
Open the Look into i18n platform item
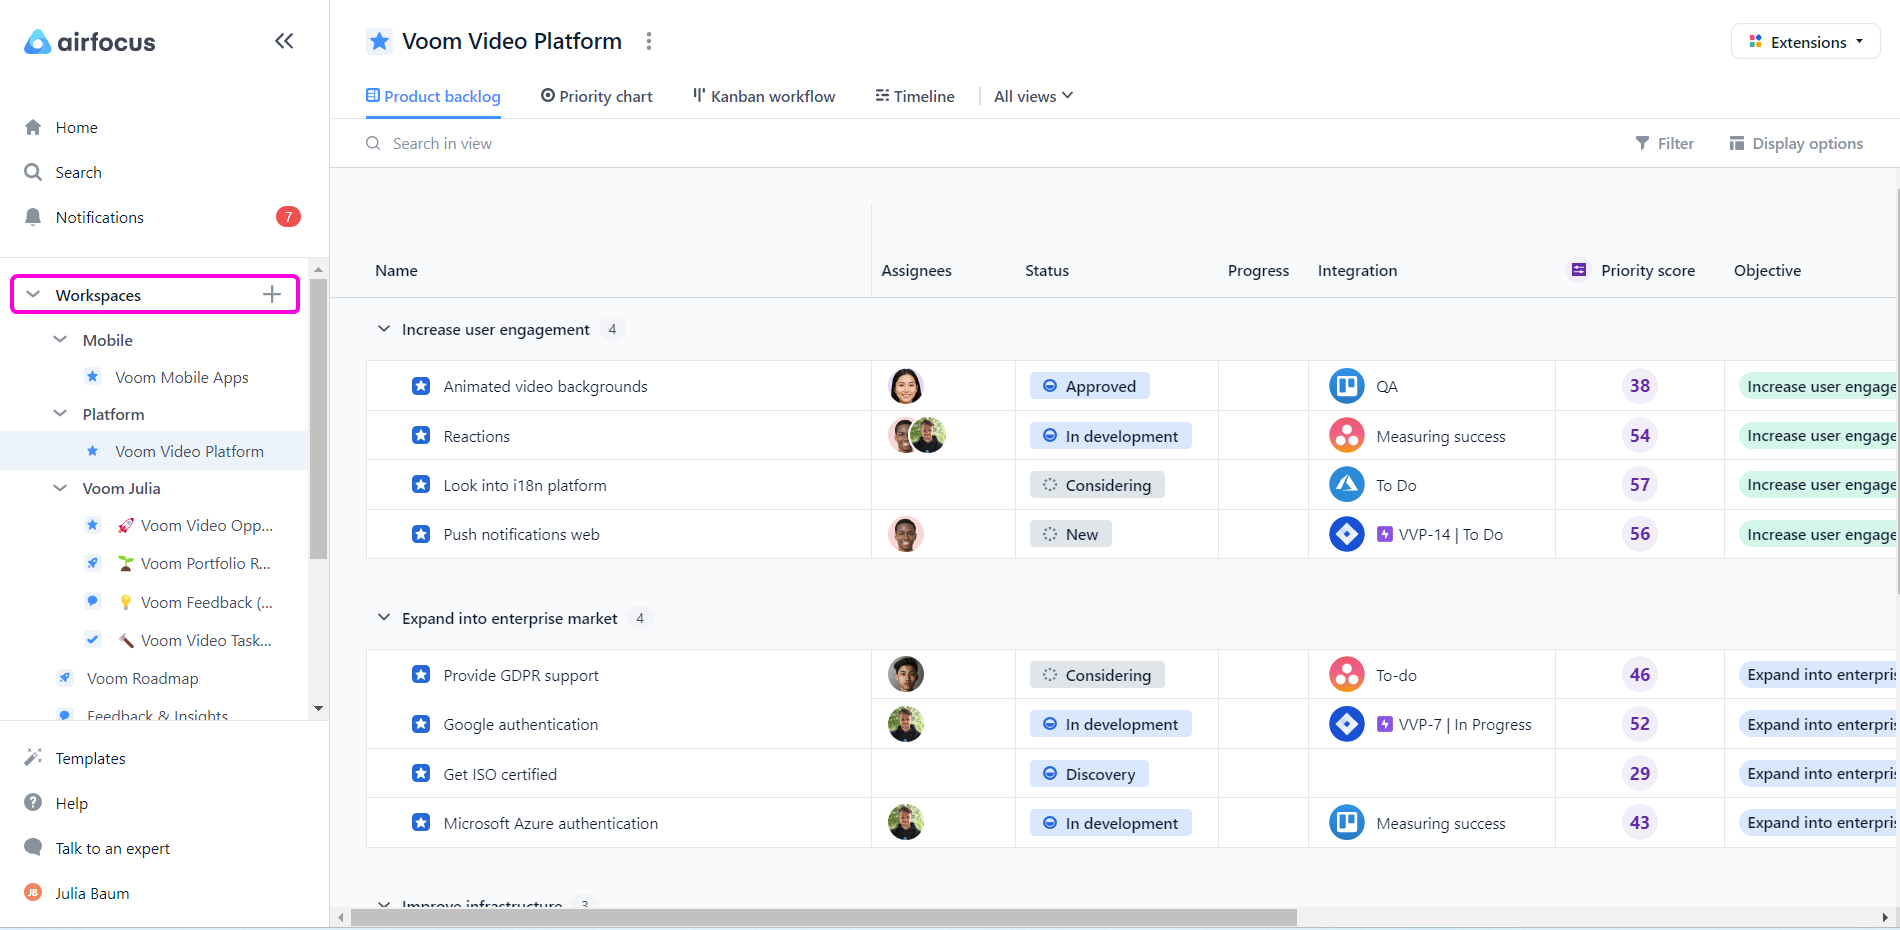coord(525,485)
